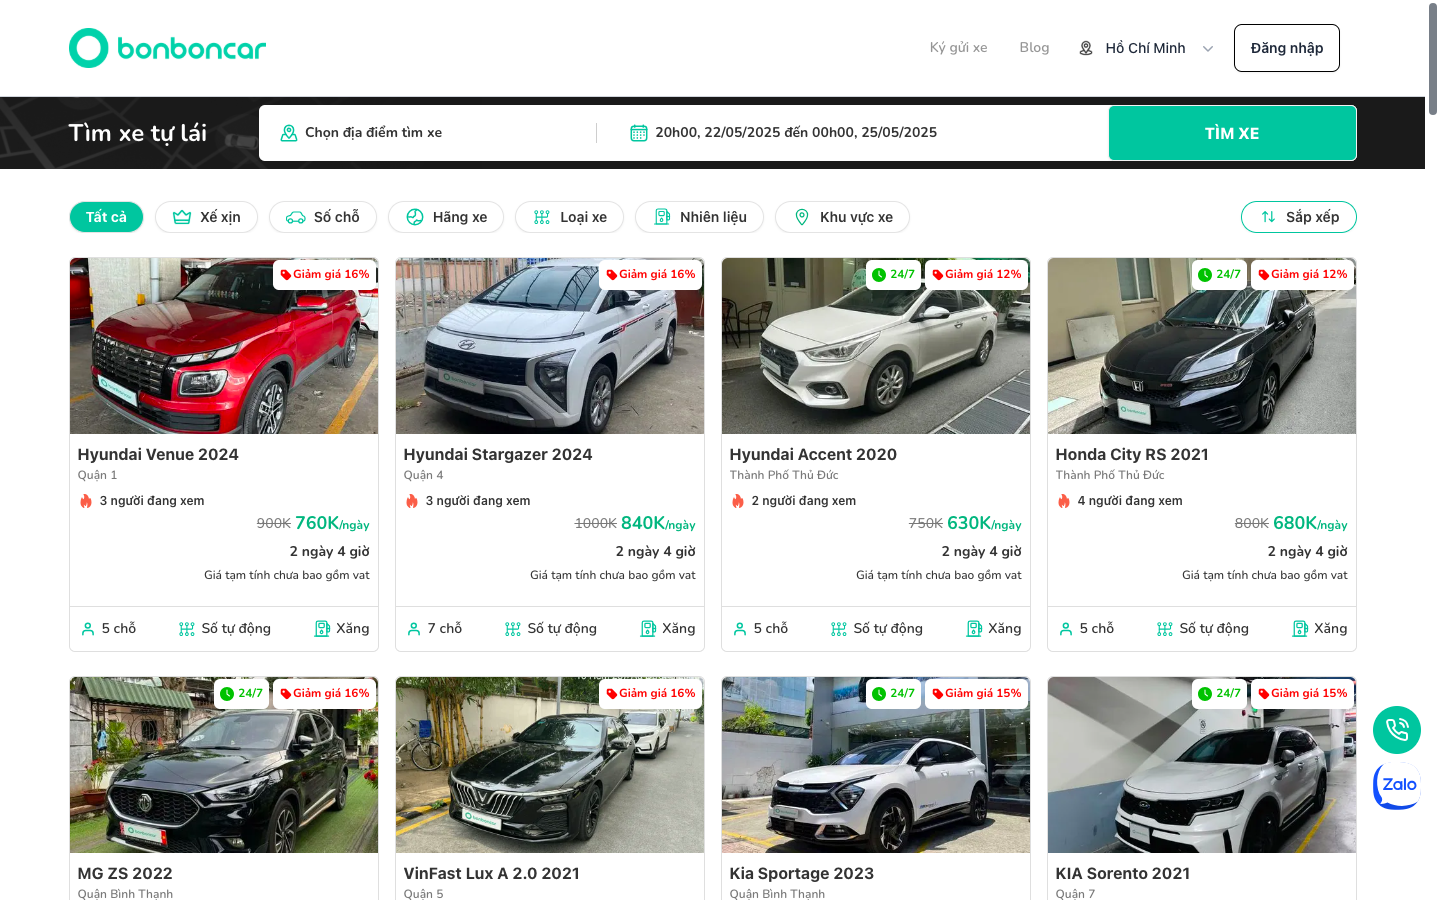
Task: Click discount tag 16% on Hyundai Venue 2024
Action: click(x=325, y=274)
